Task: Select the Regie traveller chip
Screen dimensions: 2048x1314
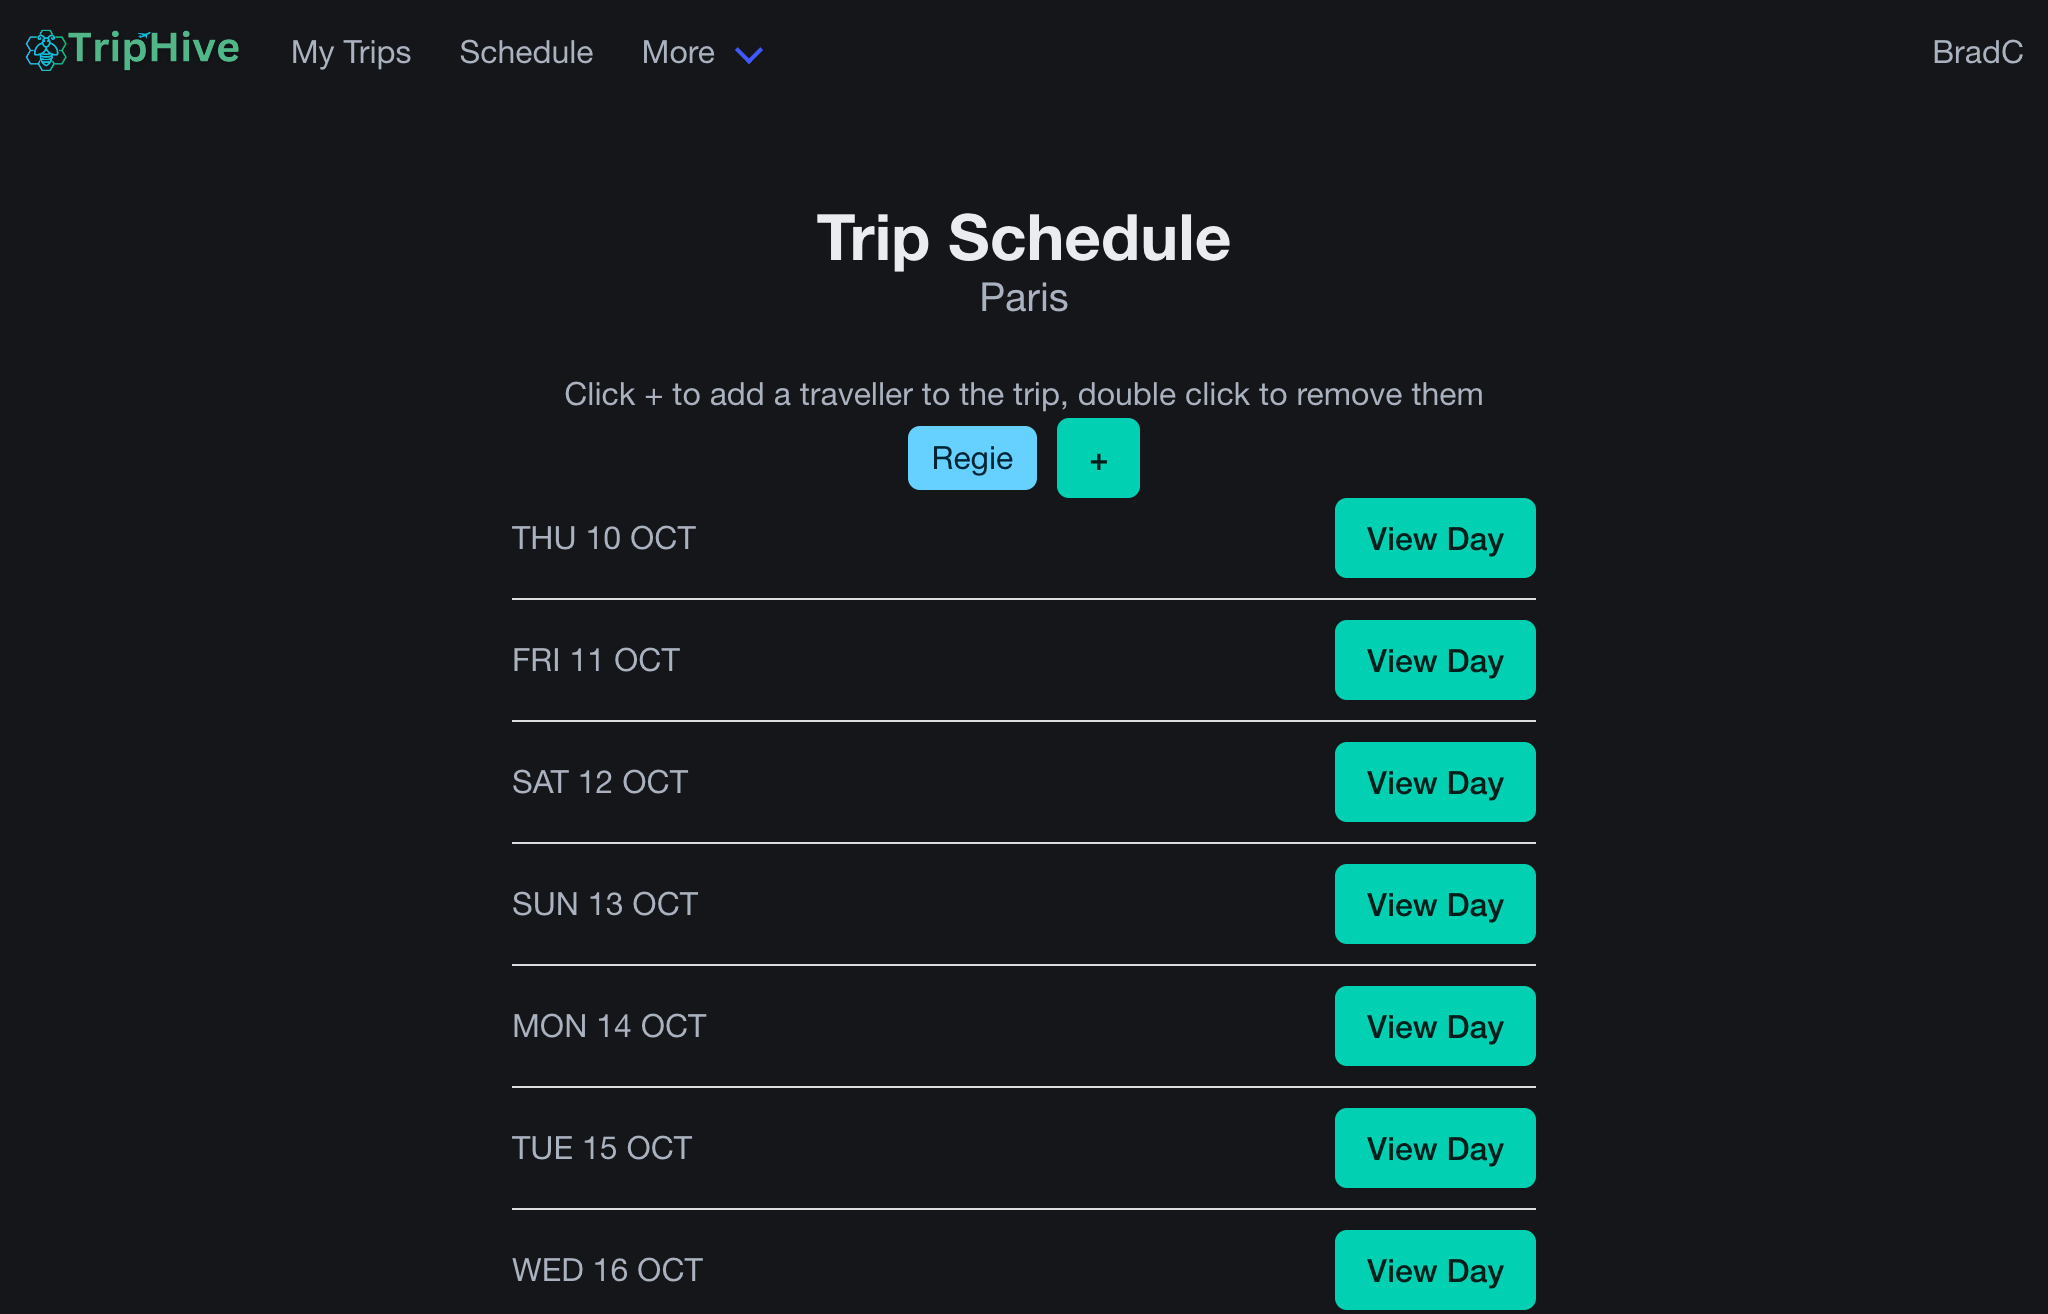Action: pyautogui.click(x=971, y=457)
